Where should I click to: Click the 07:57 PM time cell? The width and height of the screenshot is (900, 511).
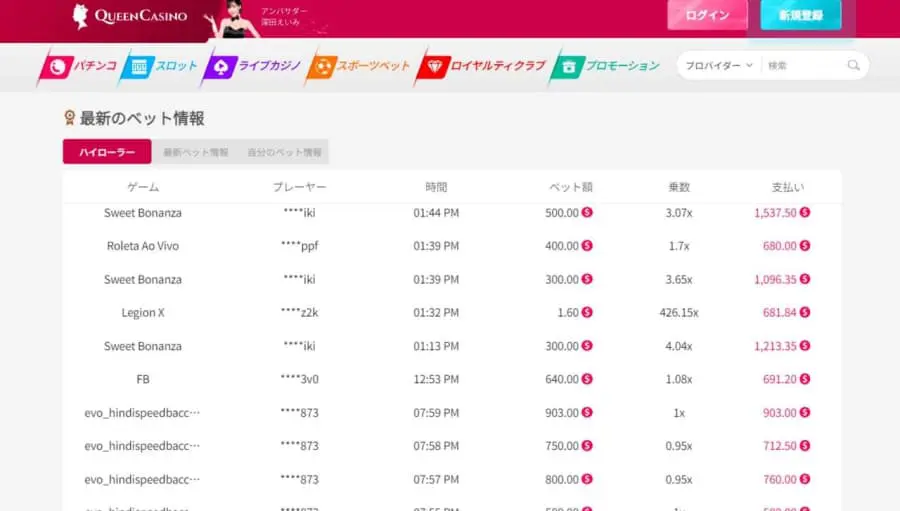(x=436, y=479)
